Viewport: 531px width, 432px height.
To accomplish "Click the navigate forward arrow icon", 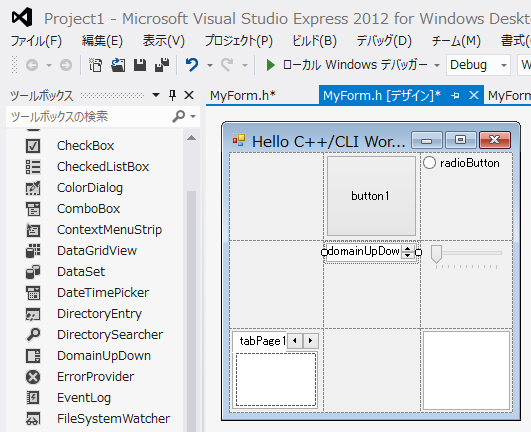I will (x=66, y=65).
